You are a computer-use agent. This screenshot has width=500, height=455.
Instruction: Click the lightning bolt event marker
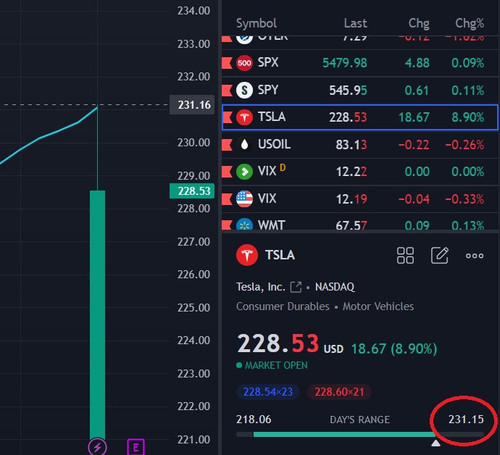(97, 447)
